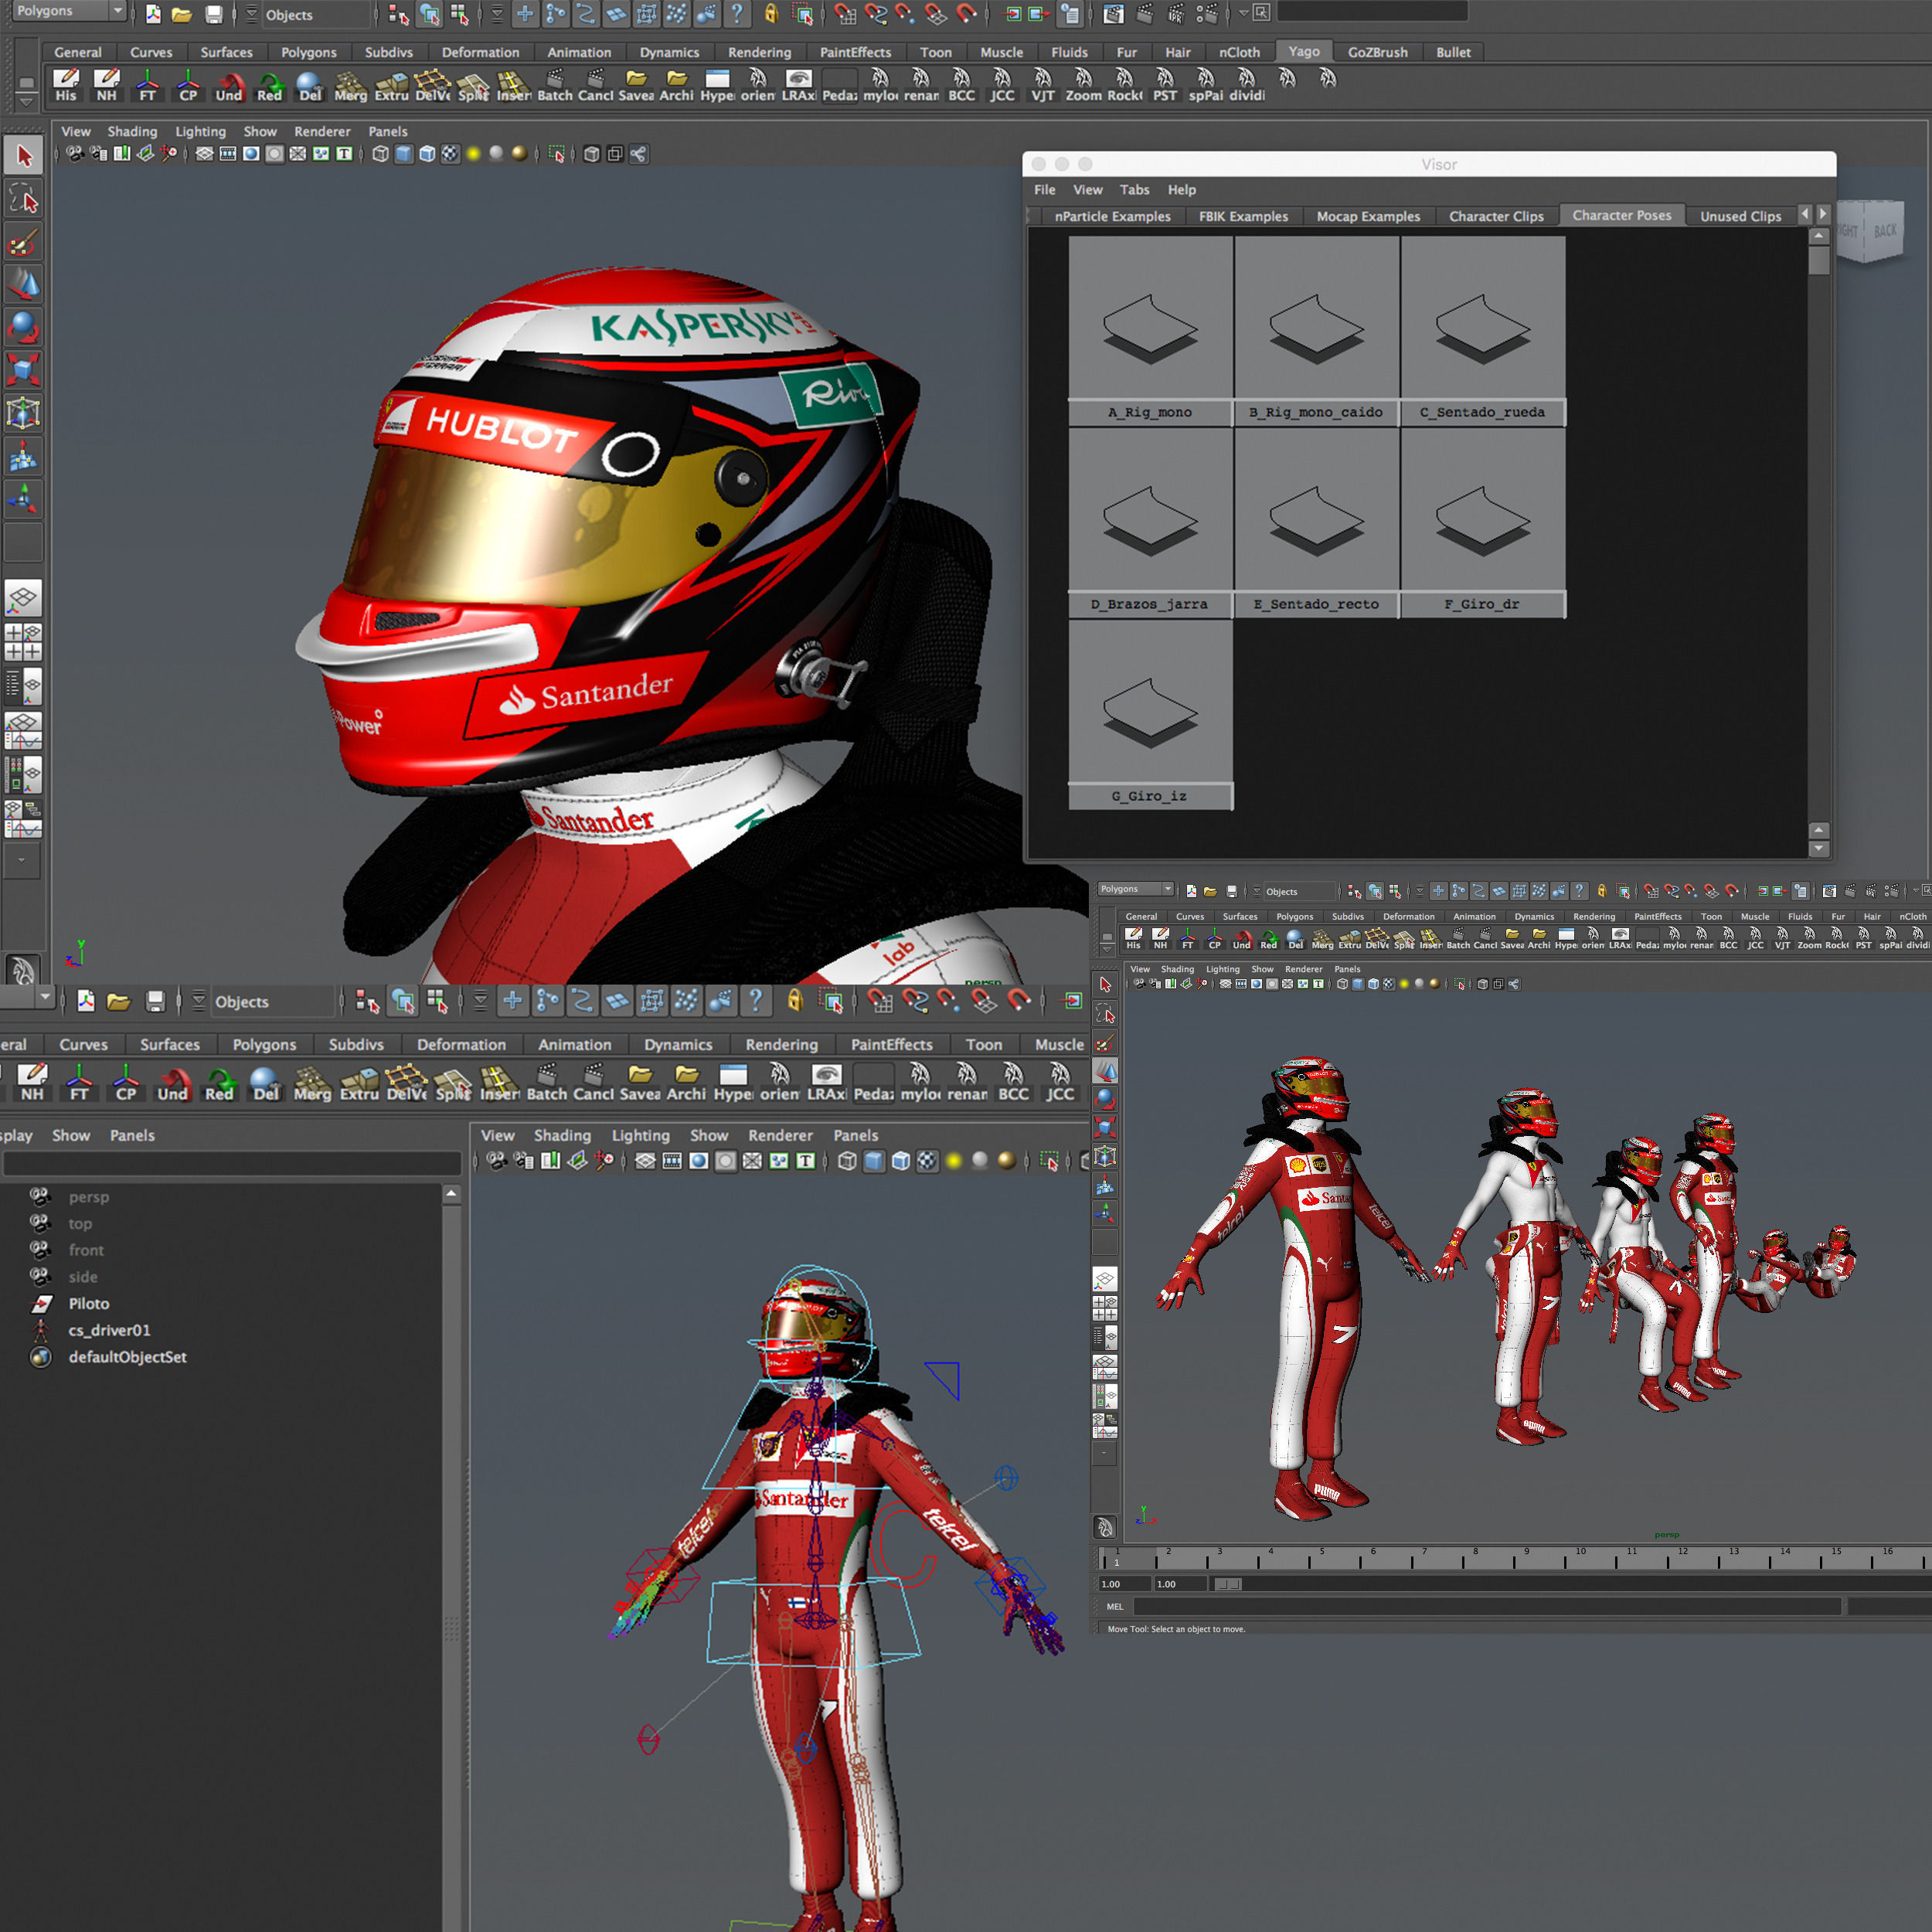Click the G_Giro_iz pose label

click(x=1149, y=796)
